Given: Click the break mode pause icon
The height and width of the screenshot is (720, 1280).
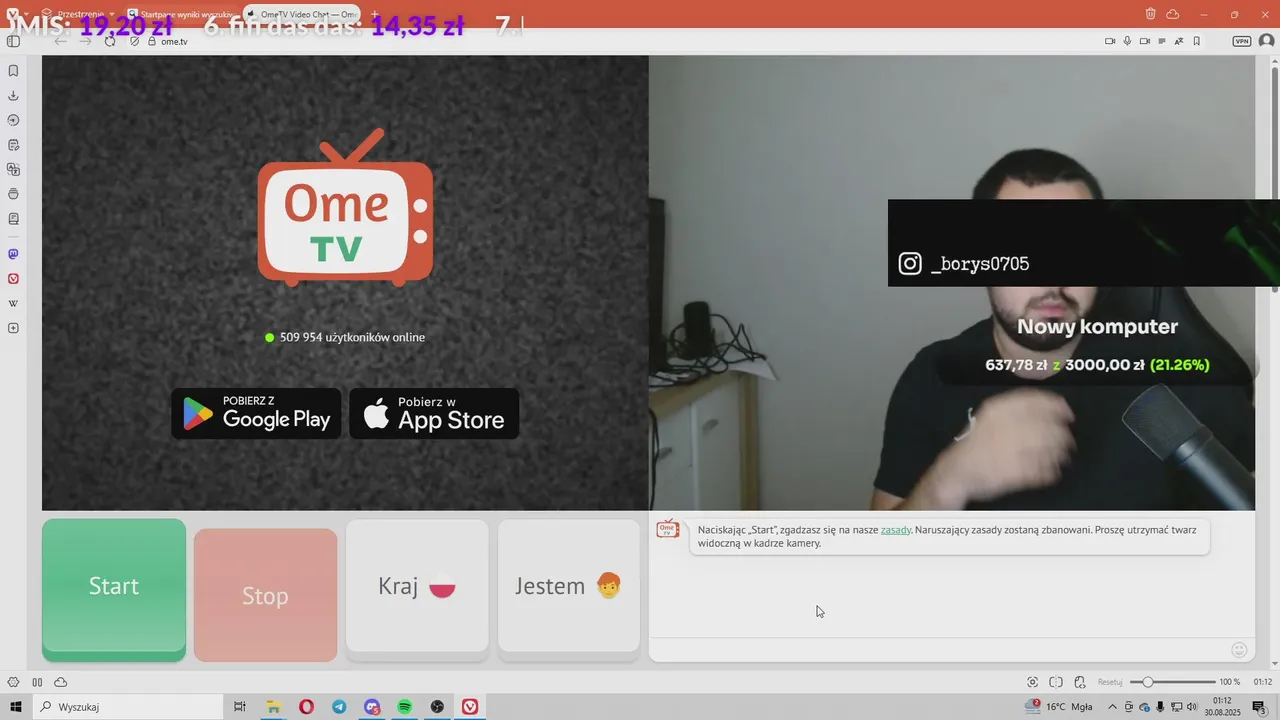Looking at the screenshot, I should coord(37,682).
